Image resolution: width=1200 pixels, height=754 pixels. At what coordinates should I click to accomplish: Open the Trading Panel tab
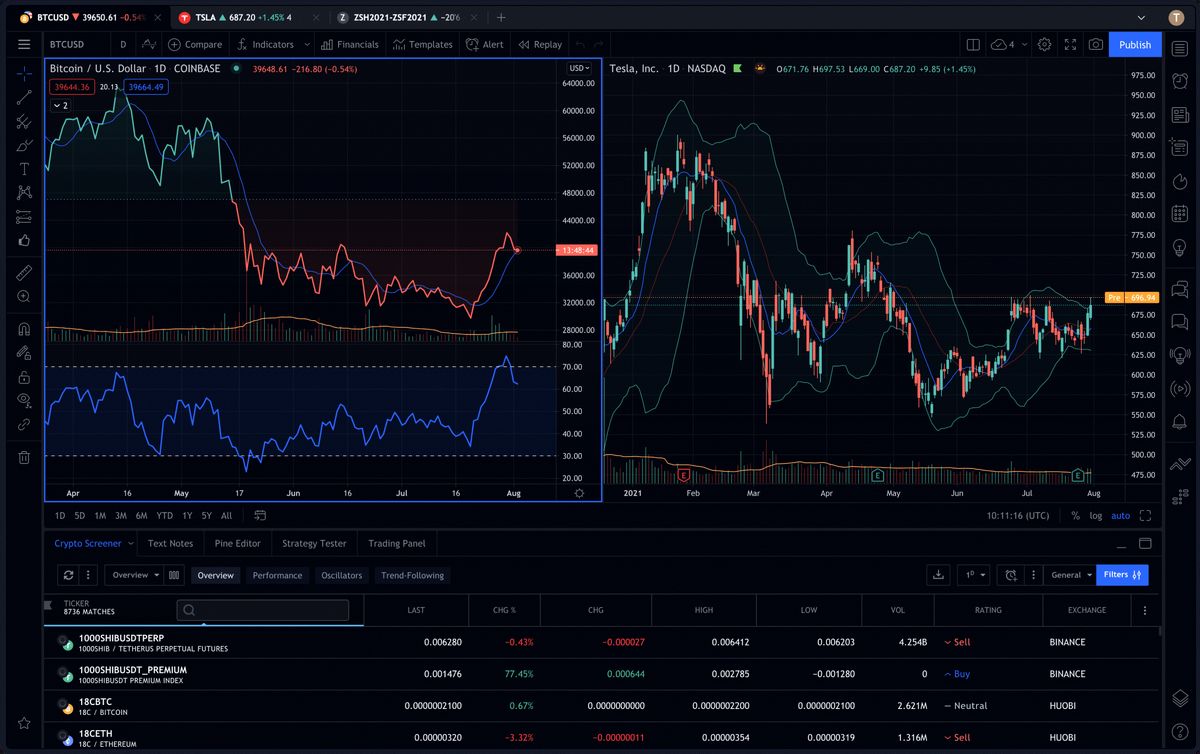[397, 543]
